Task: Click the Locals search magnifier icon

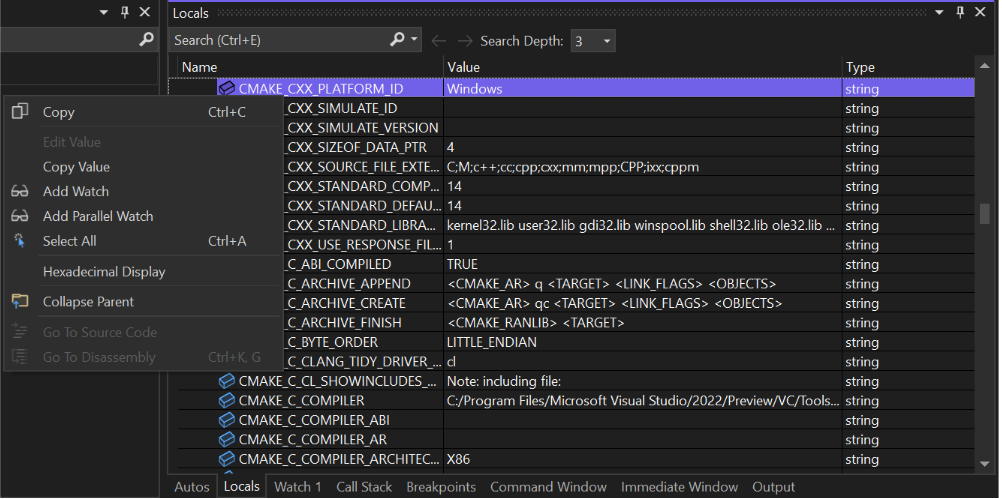Action: [x=397, y=40]
